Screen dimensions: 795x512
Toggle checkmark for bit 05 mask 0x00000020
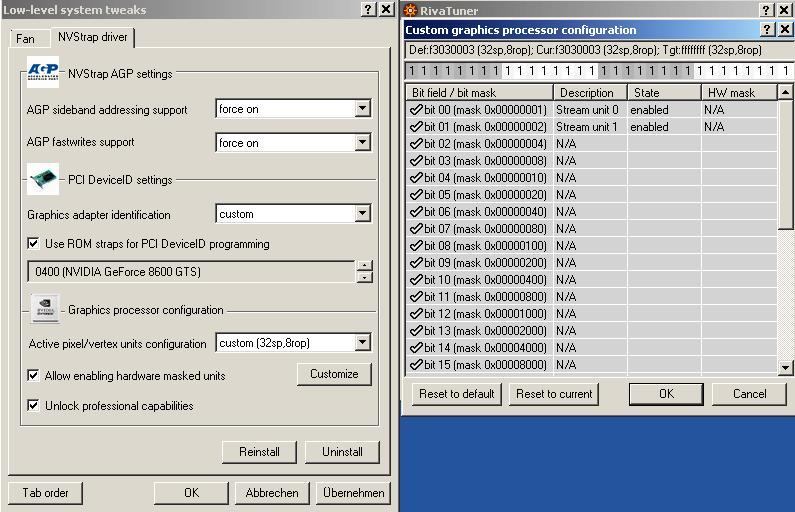click(x=416, y=195)
